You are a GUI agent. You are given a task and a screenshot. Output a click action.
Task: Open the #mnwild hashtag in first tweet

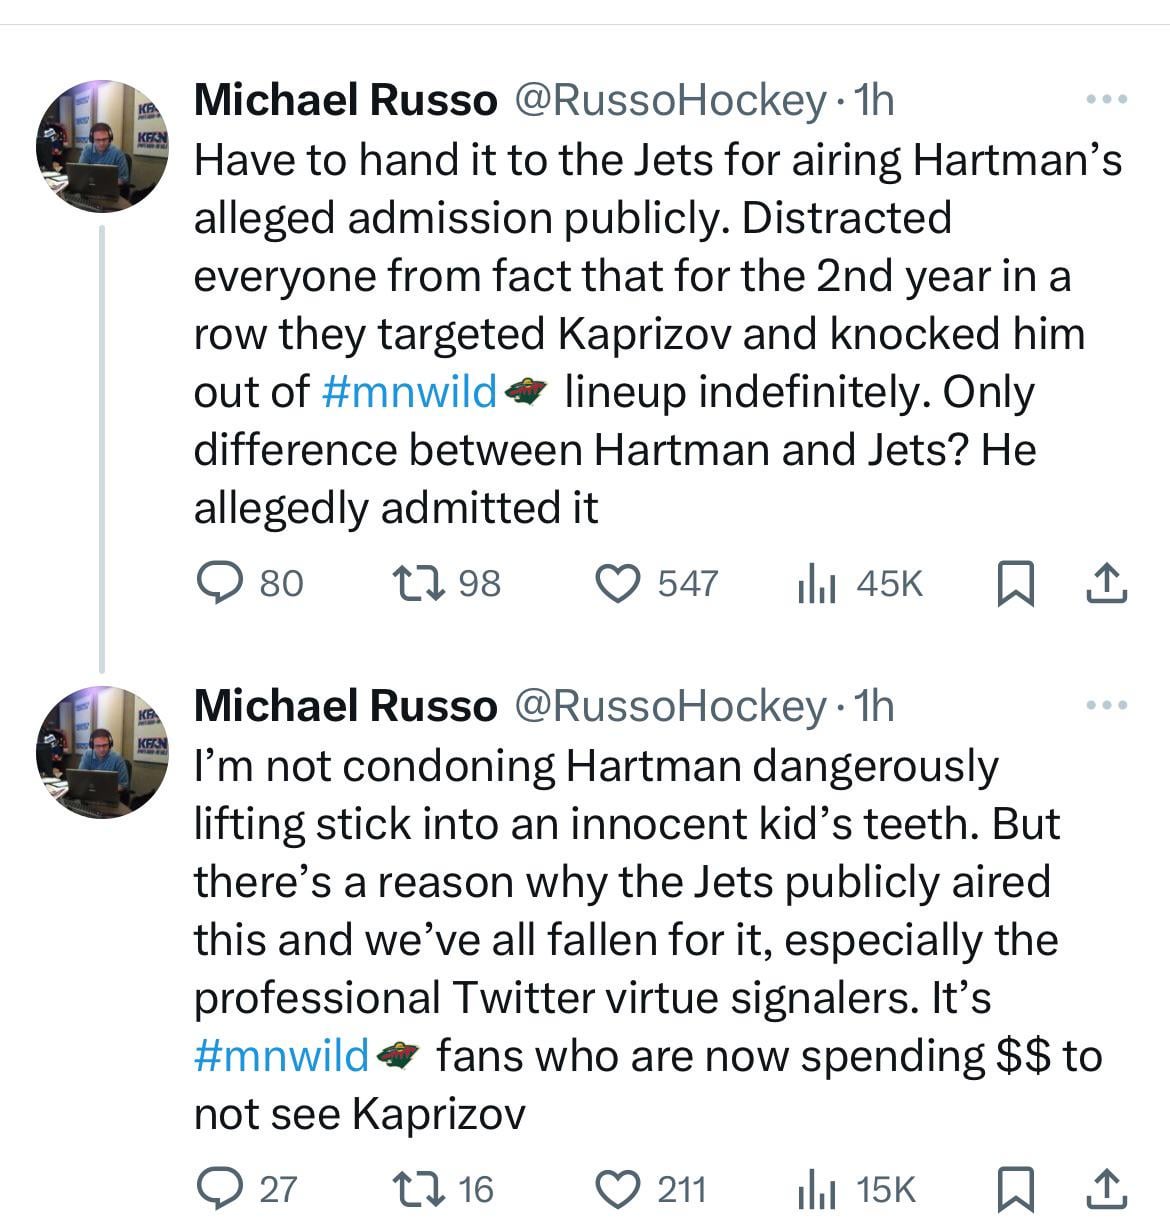click(x=410, y=392)
